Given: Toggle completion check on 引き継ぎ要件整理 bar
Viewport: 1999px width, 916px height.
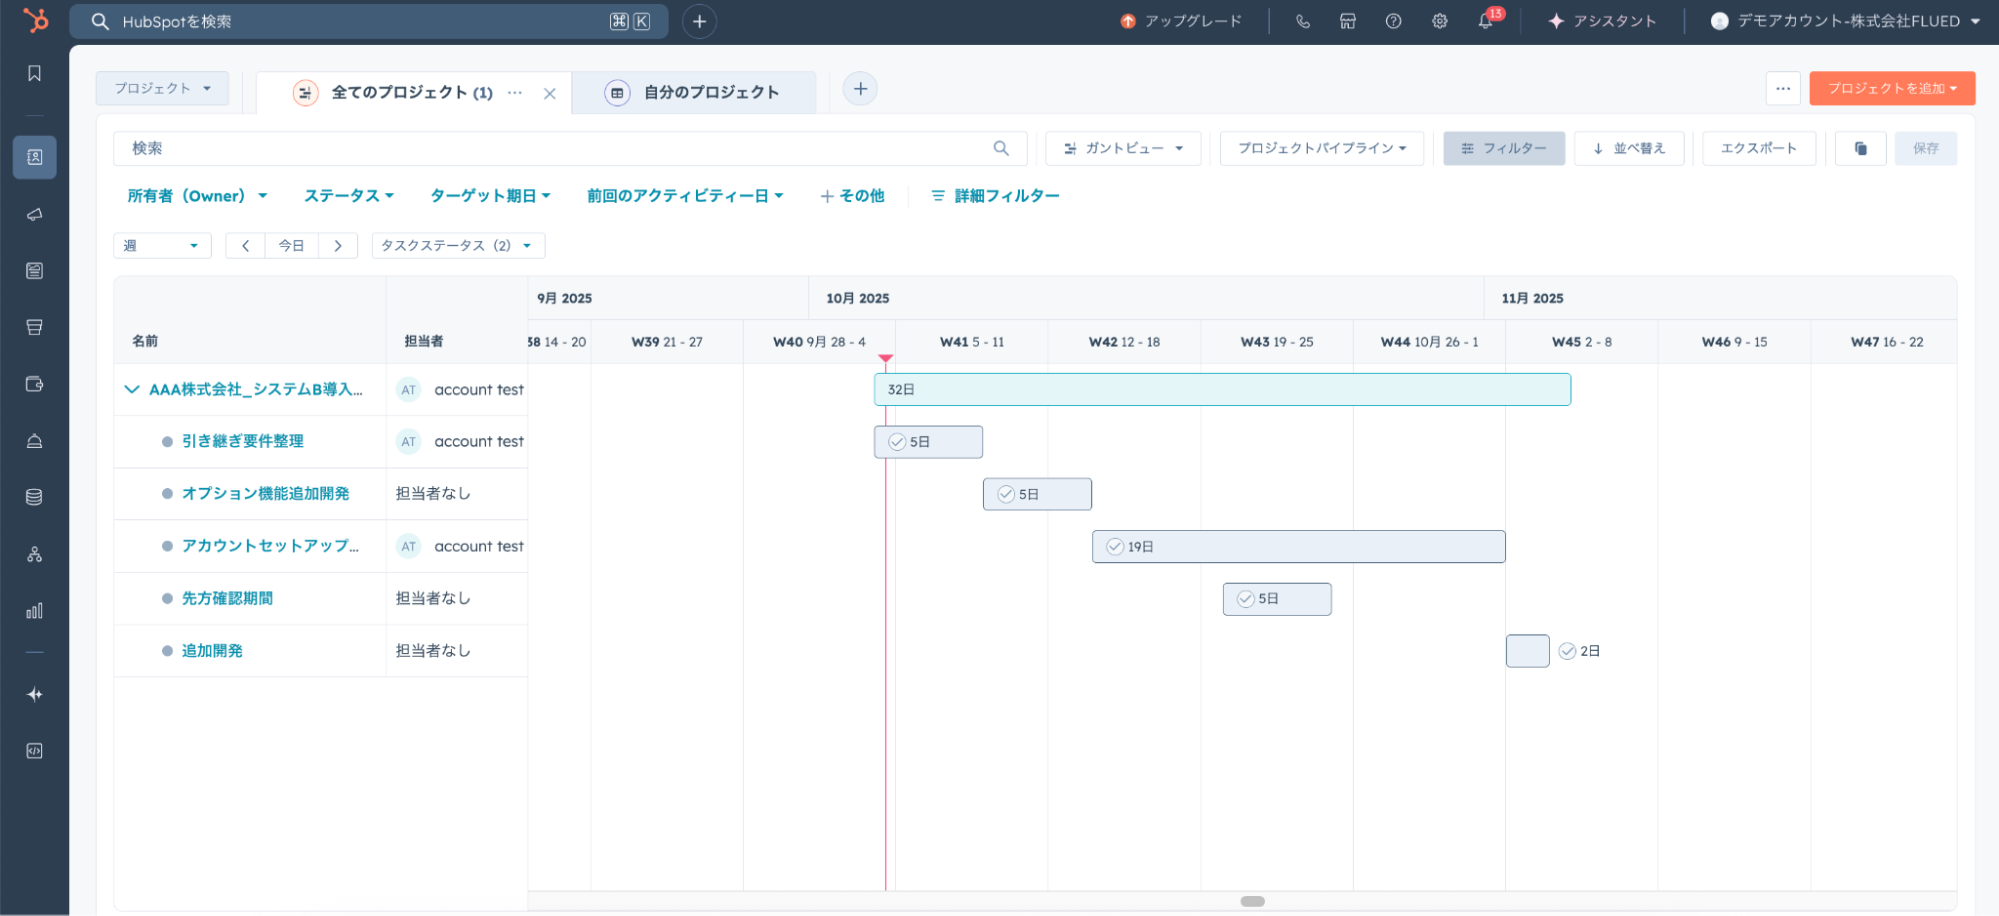Looking at the screenshot, I should [897, 442].
